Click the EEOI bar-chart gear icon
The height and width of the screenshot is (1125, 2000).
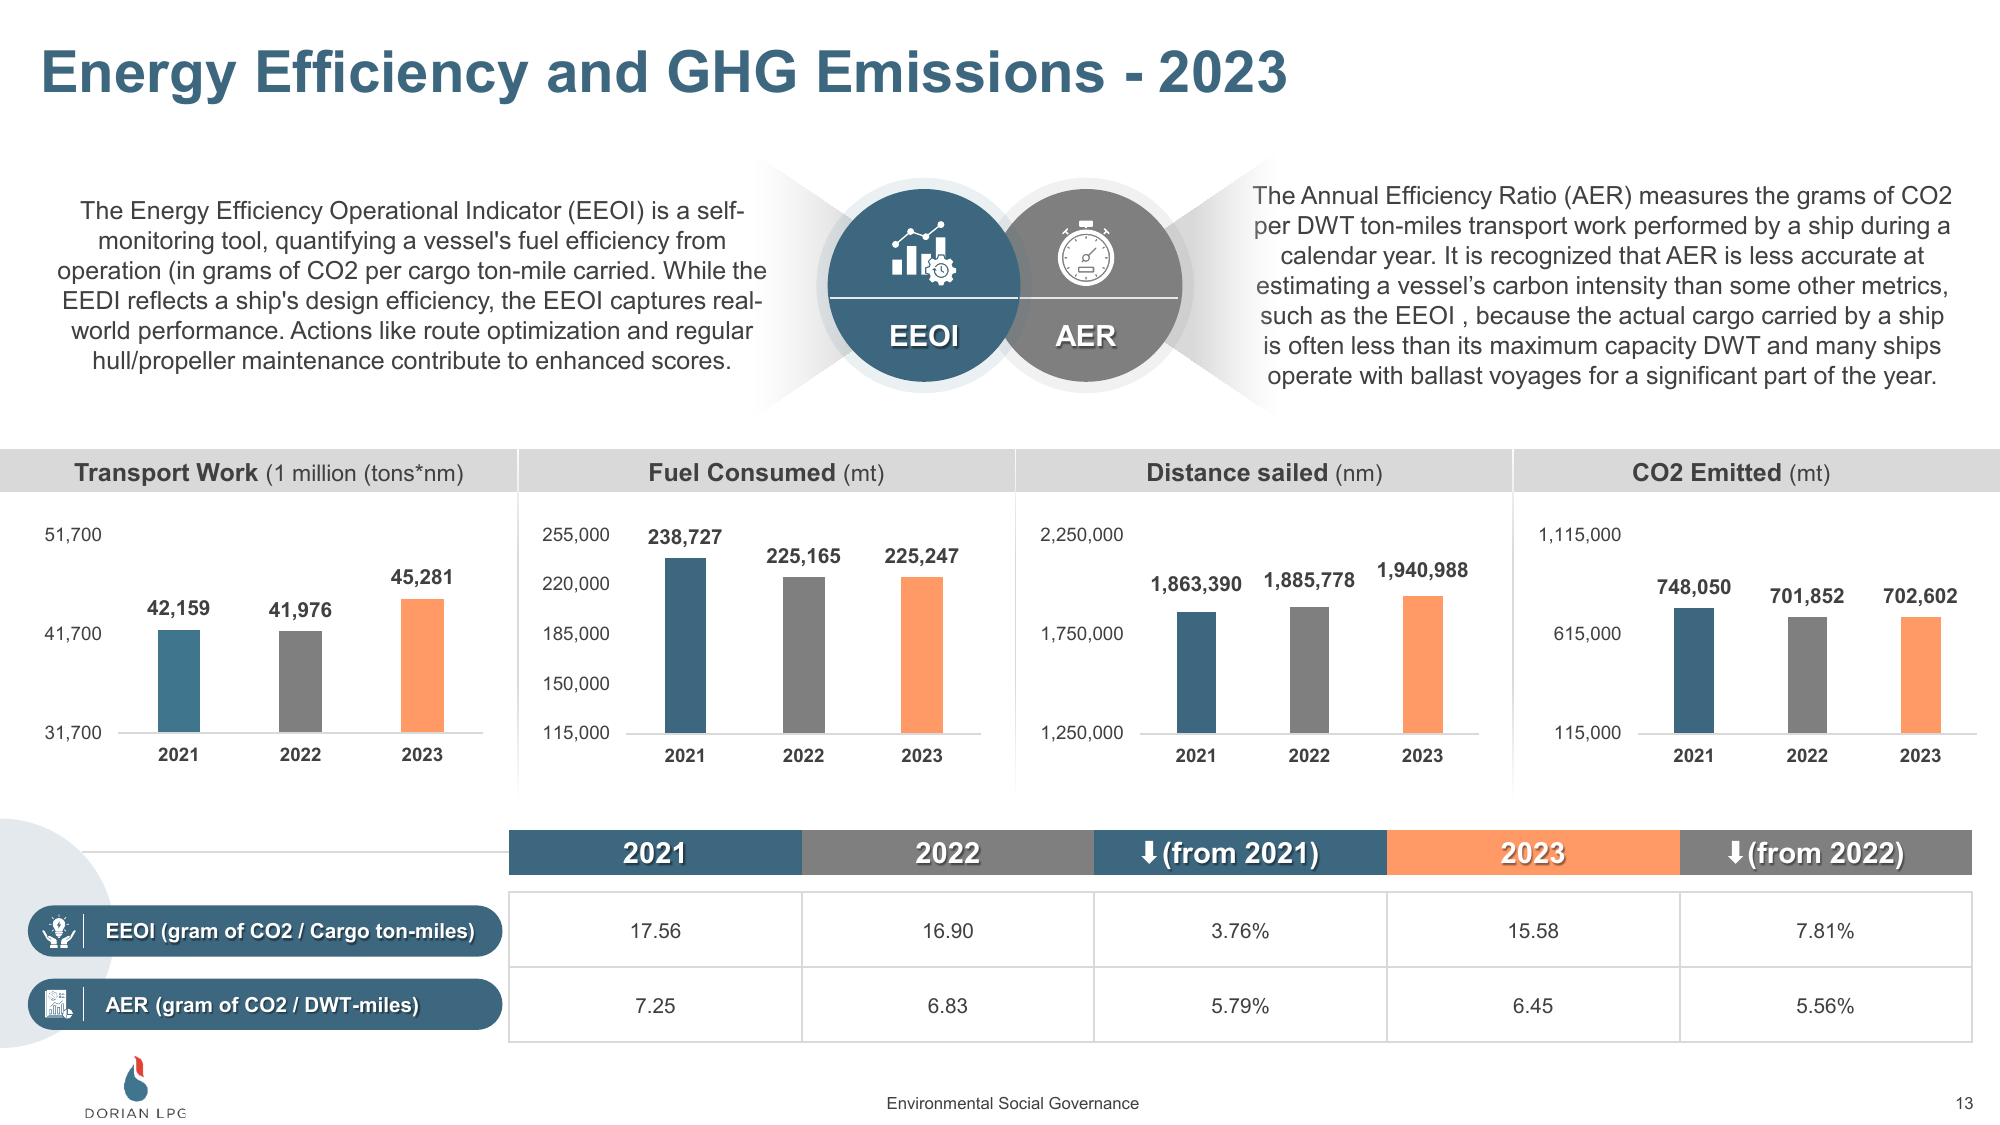point(923,253)
